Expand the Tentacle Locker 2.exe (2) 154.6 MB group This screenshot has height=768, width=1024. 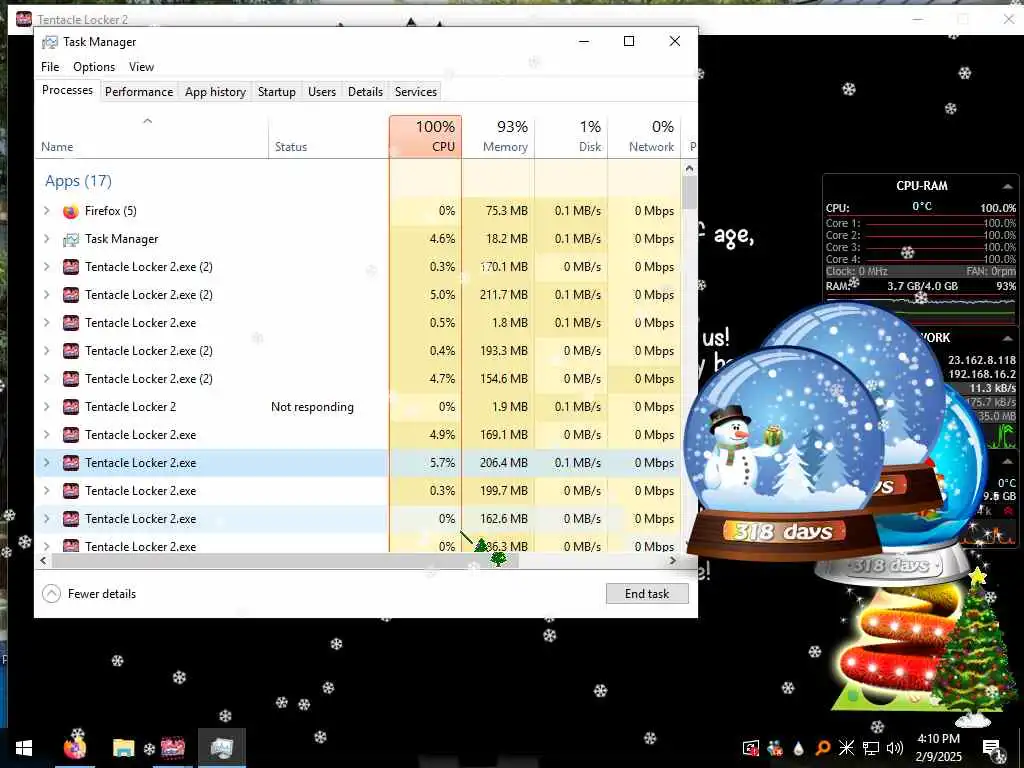pyautogui.click(x=46, y=379)
